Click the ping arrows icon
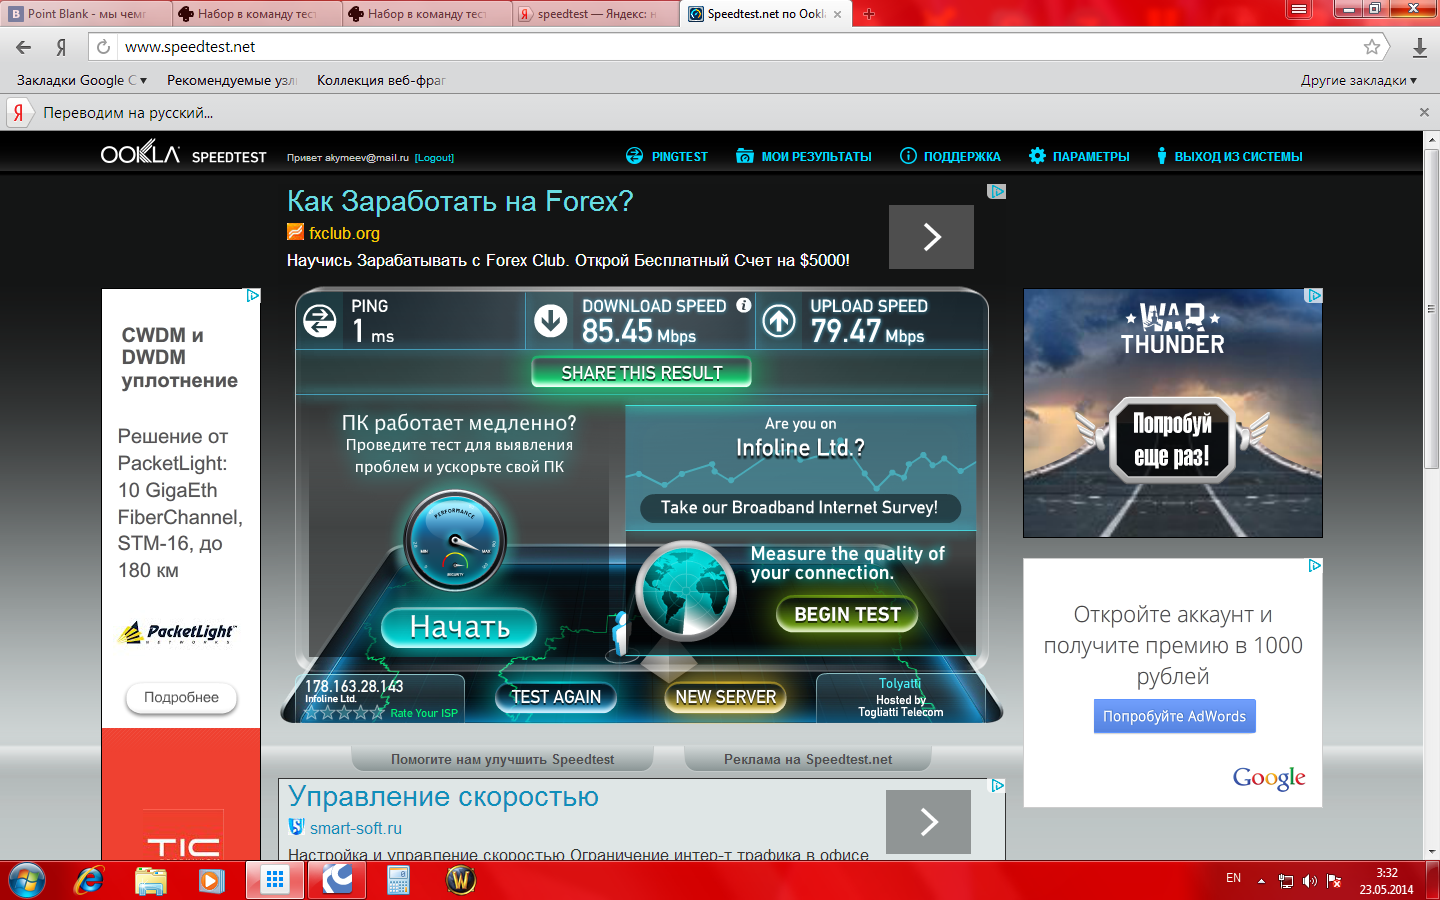 320,321
